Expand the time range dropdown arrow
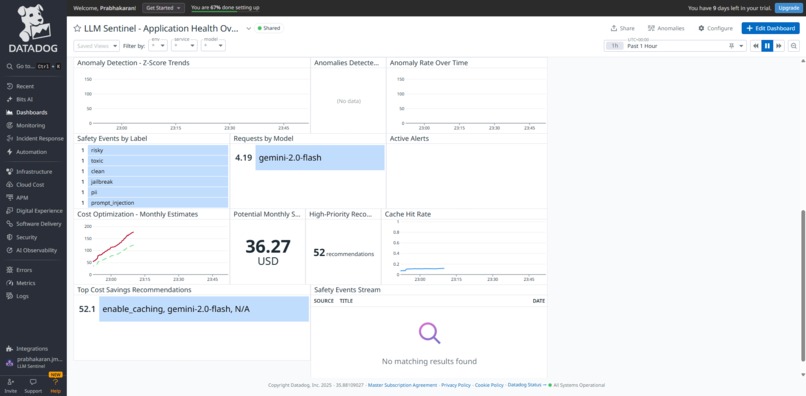806x396 pixels. point(741,46)
